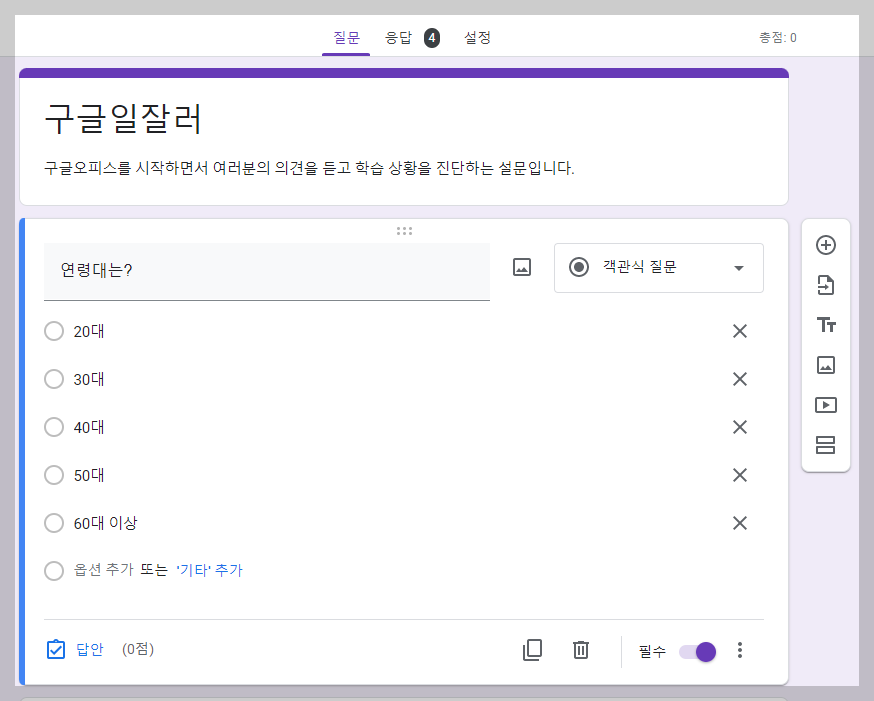Edit the 40대 option text

pos(89,427)
